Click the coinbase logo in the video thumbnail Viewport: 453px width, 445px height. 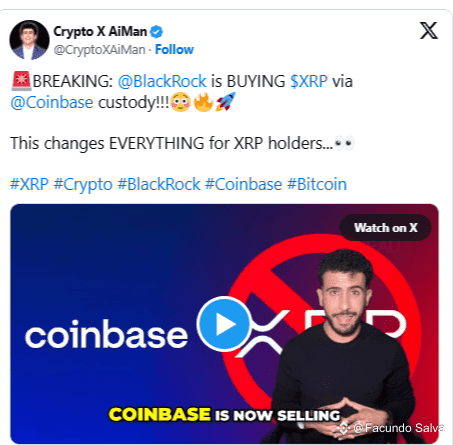[x=106, y=334]
